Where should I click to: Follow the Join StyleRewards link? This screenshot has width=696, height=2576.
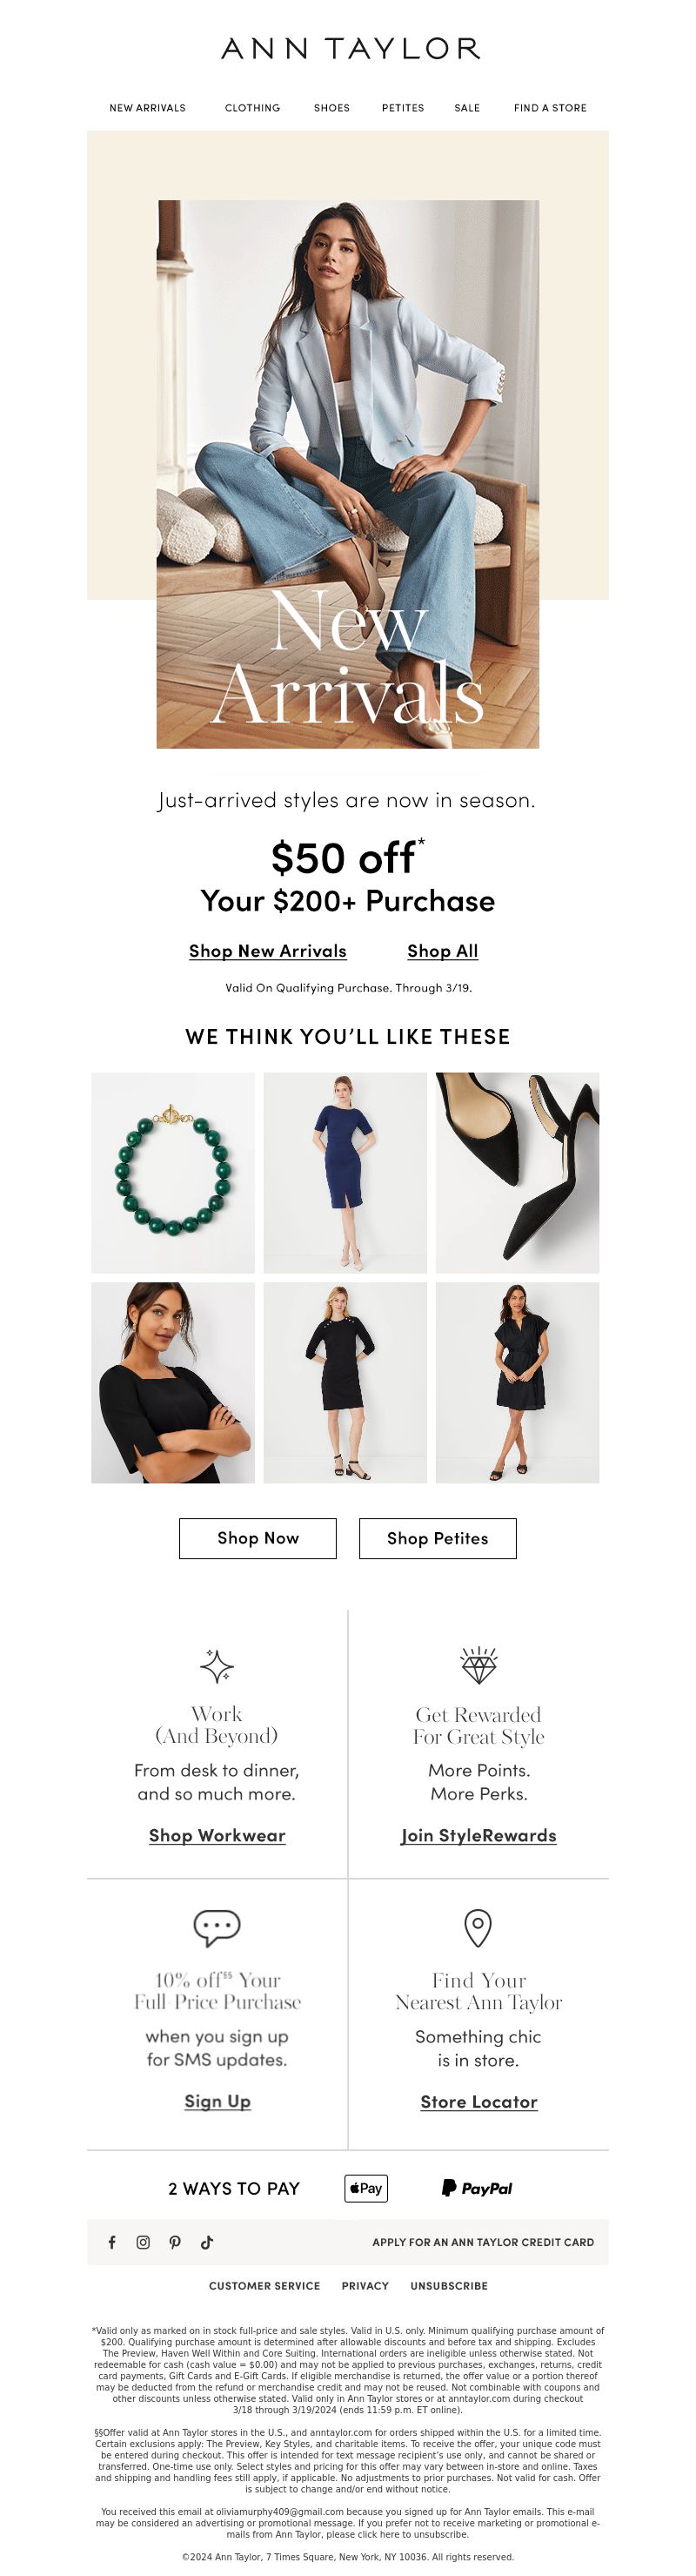click(478, 1835)
